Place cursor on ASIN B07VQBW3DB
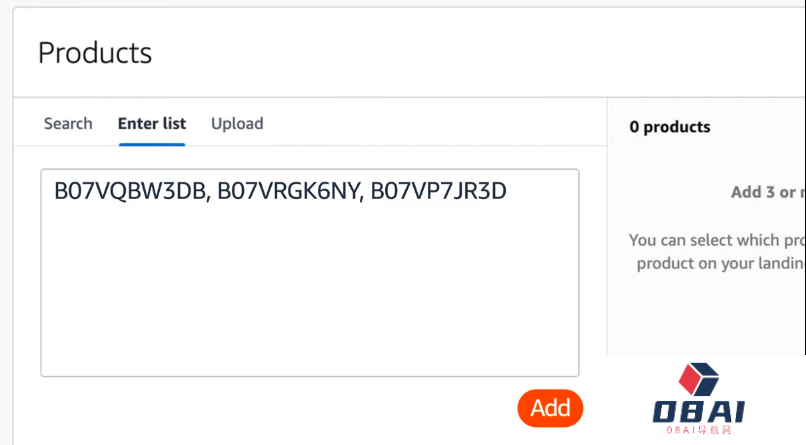Viewport: 806px width, 445px height. (130, 191)
